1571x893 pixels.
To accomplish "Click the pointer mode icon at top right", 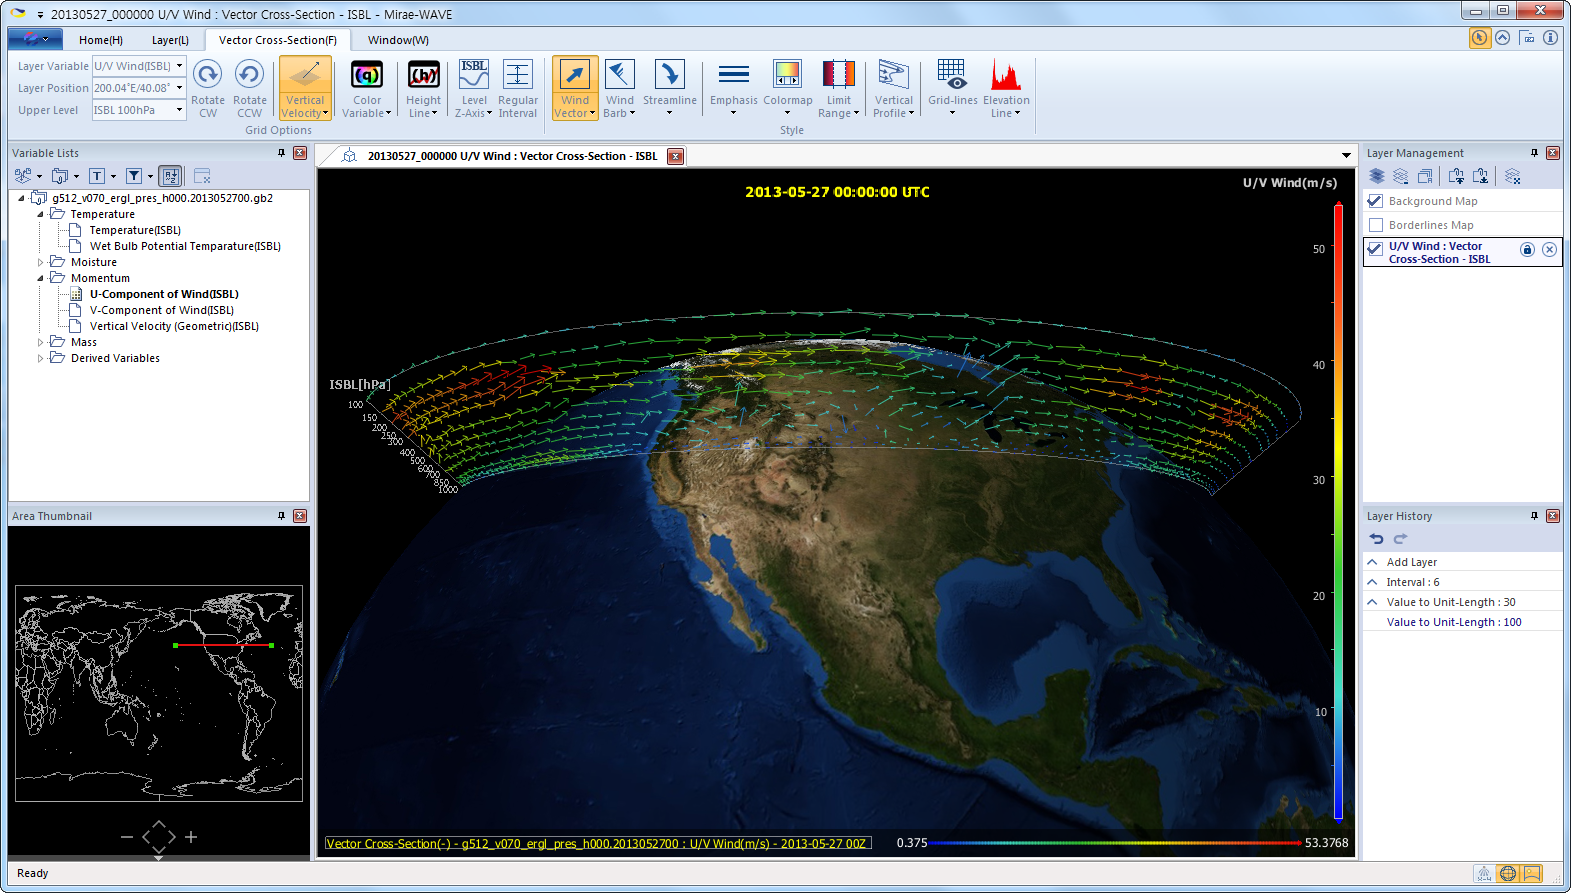I will 1479,38.
